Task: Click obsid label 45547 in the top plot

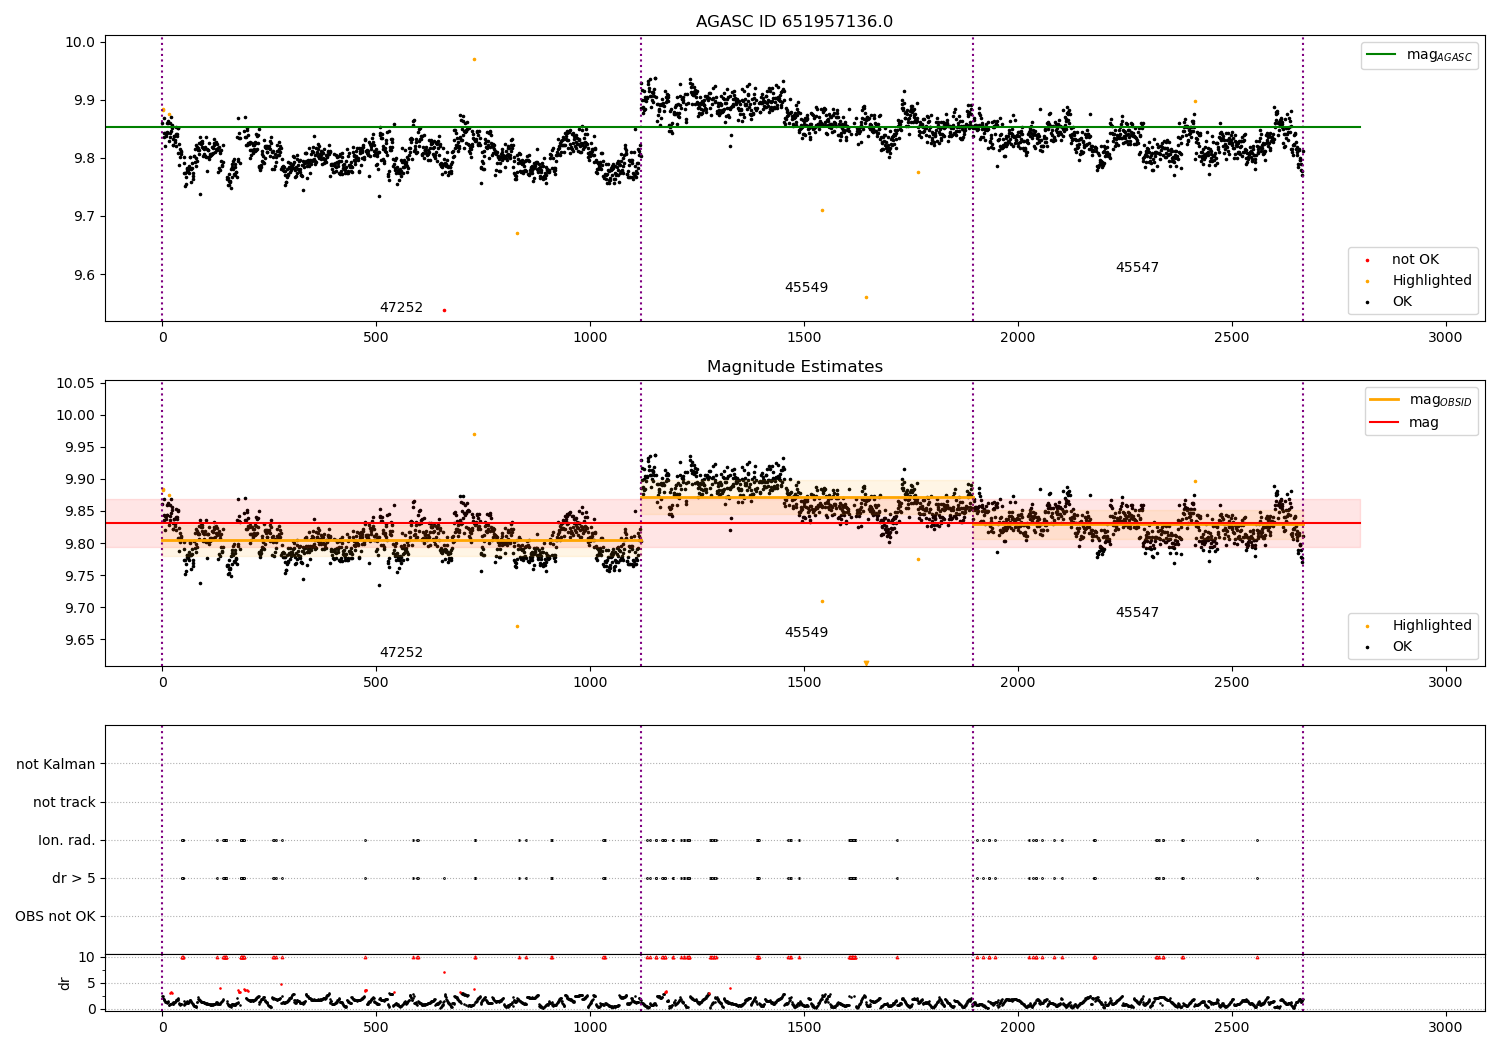Action: (x=1137, y=268)
